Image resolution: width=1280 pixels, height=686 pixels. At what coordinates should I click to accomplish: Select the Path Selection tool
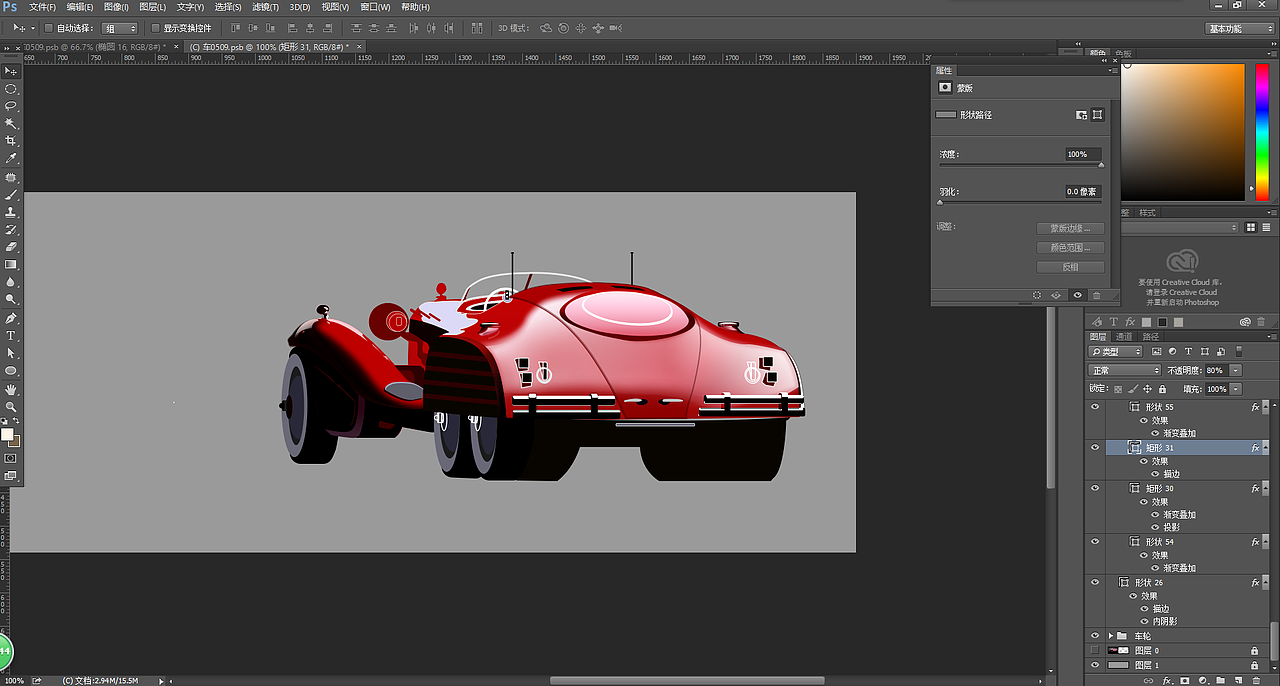11,353
